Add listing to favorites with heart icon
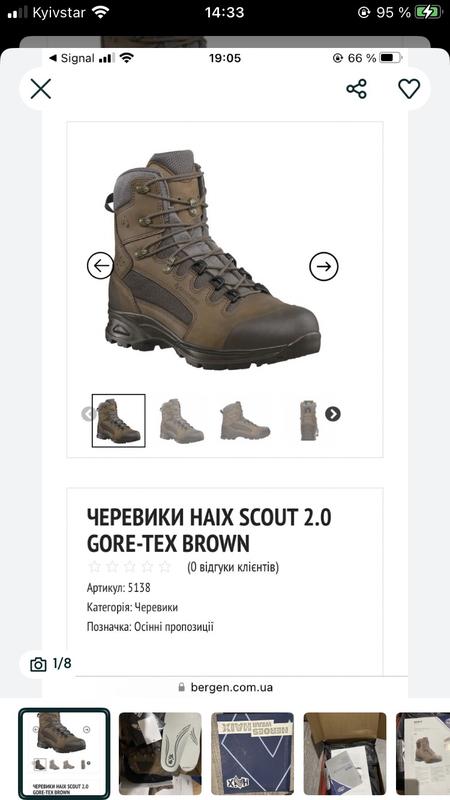This screenshot has height=800, width=450. pyautogui.click(x=409, y=89)
